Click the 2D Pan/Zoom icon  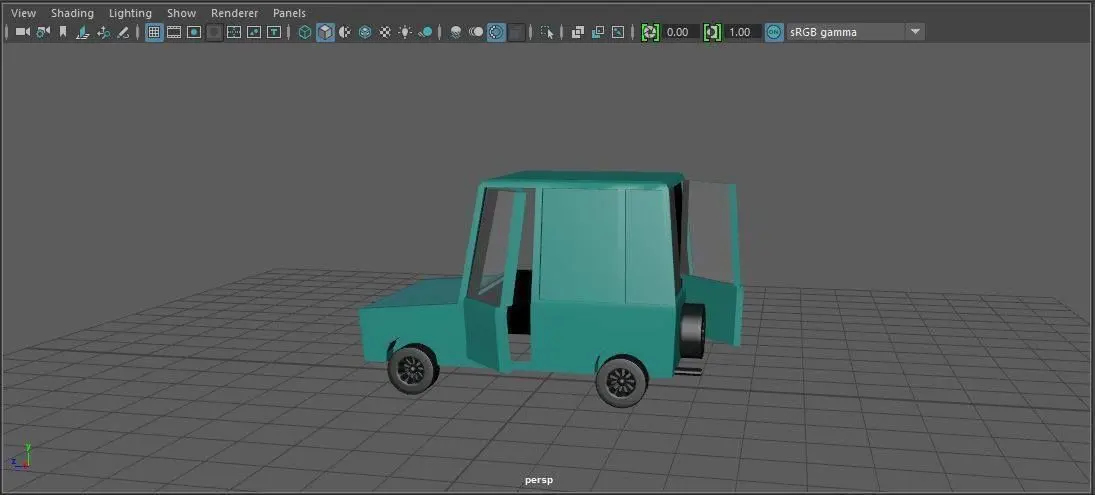point(103,32)
